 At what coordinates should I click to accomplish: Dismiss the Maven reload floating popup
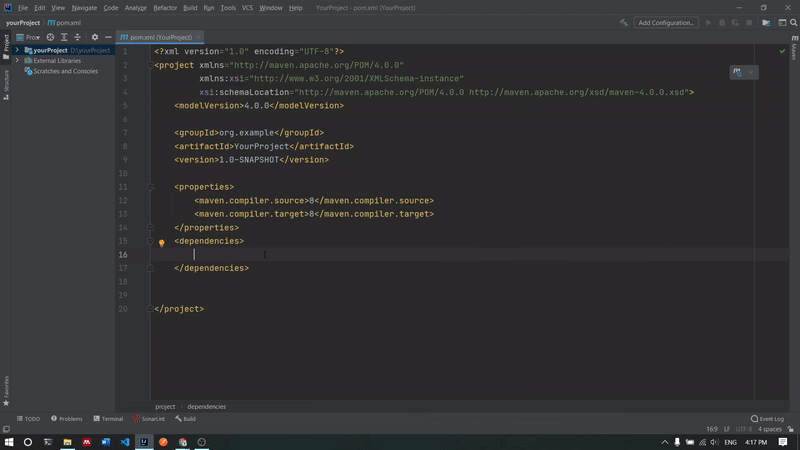click(x=751, y=72)
